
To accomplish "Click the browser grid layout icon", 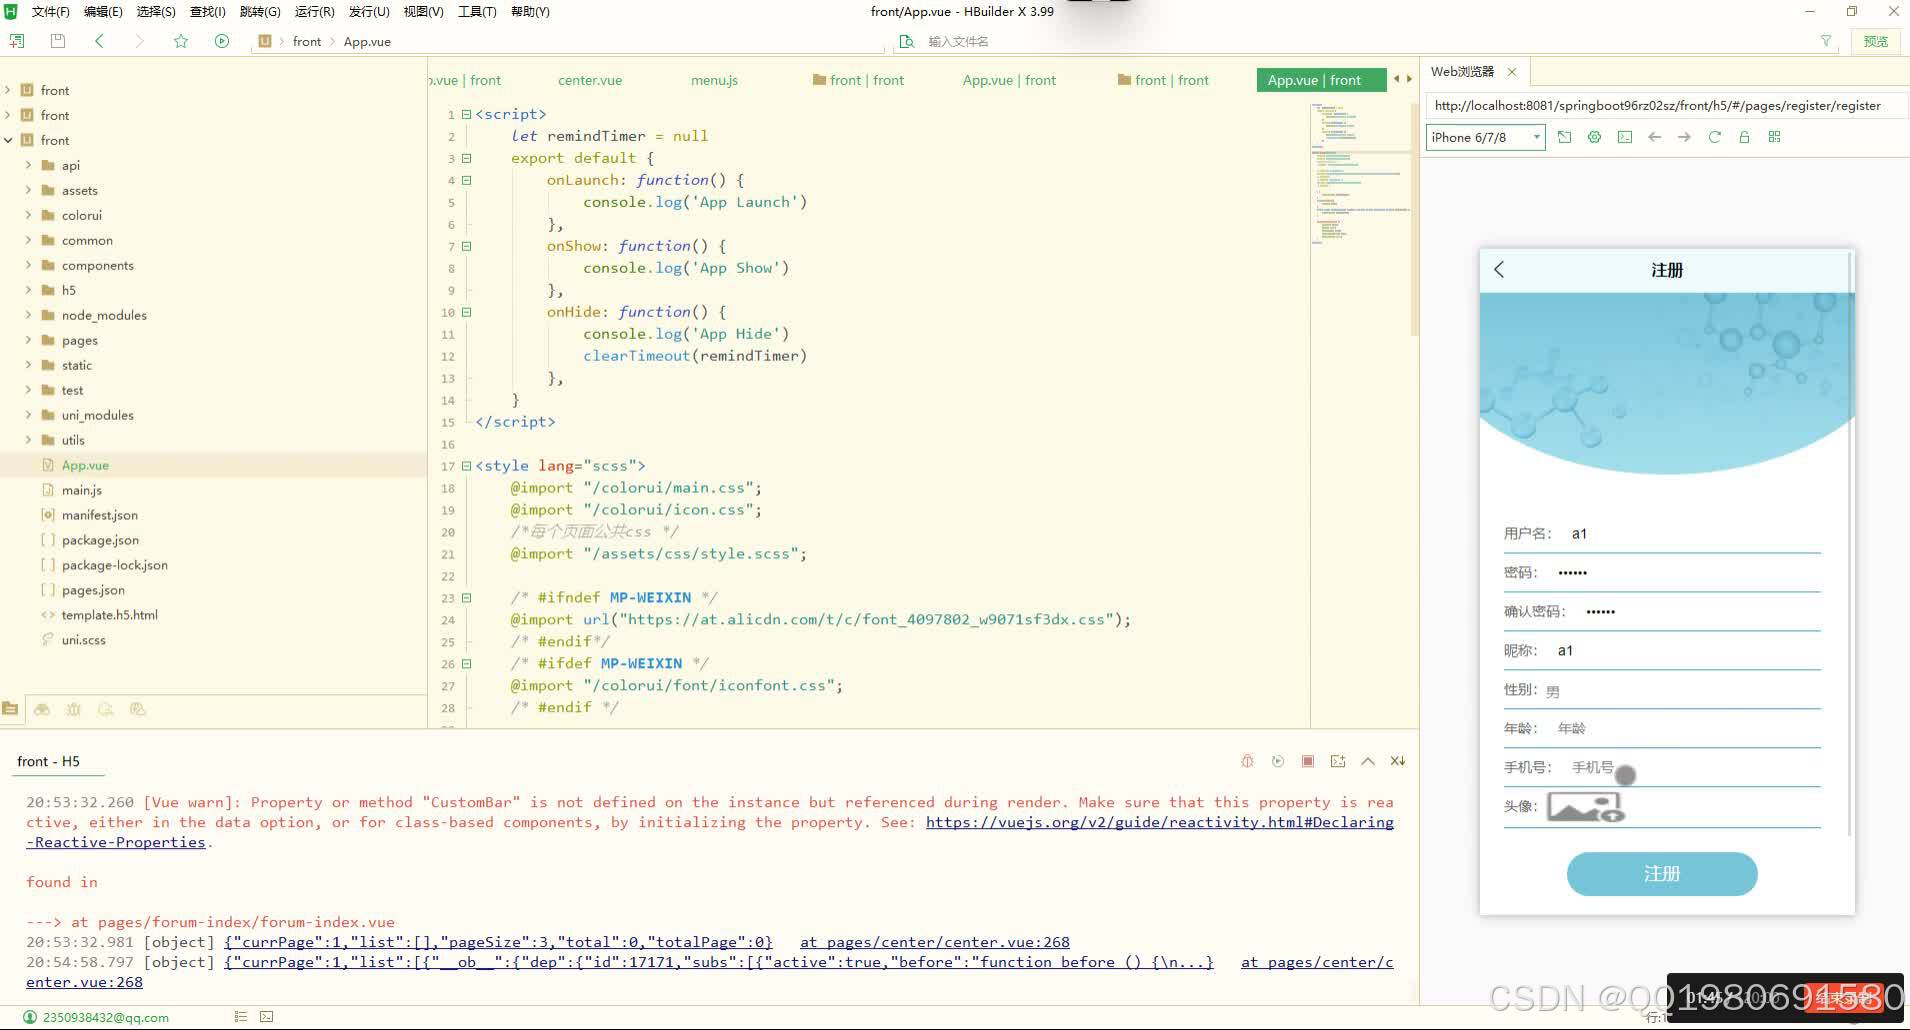I will pyautogui.click(x=1774, y=137).
